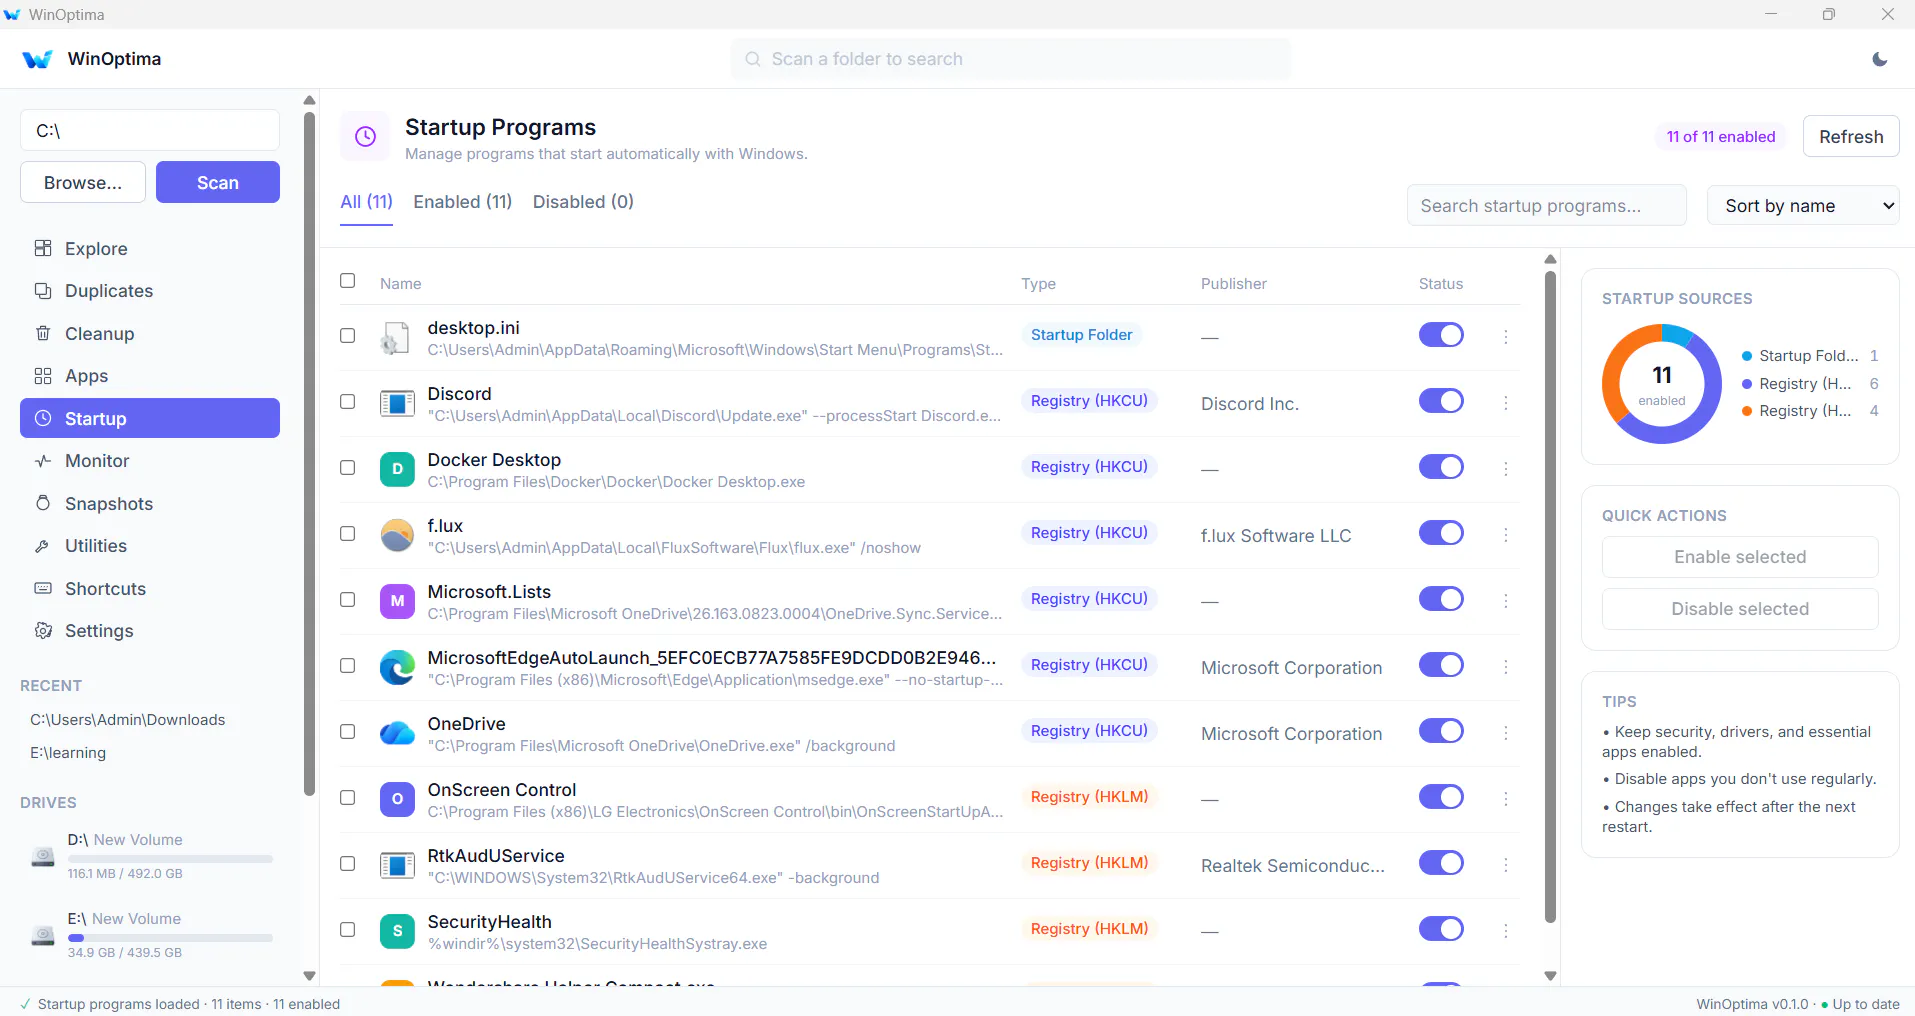Open more options for SecurityHealth

click(x=1505, y=931)
